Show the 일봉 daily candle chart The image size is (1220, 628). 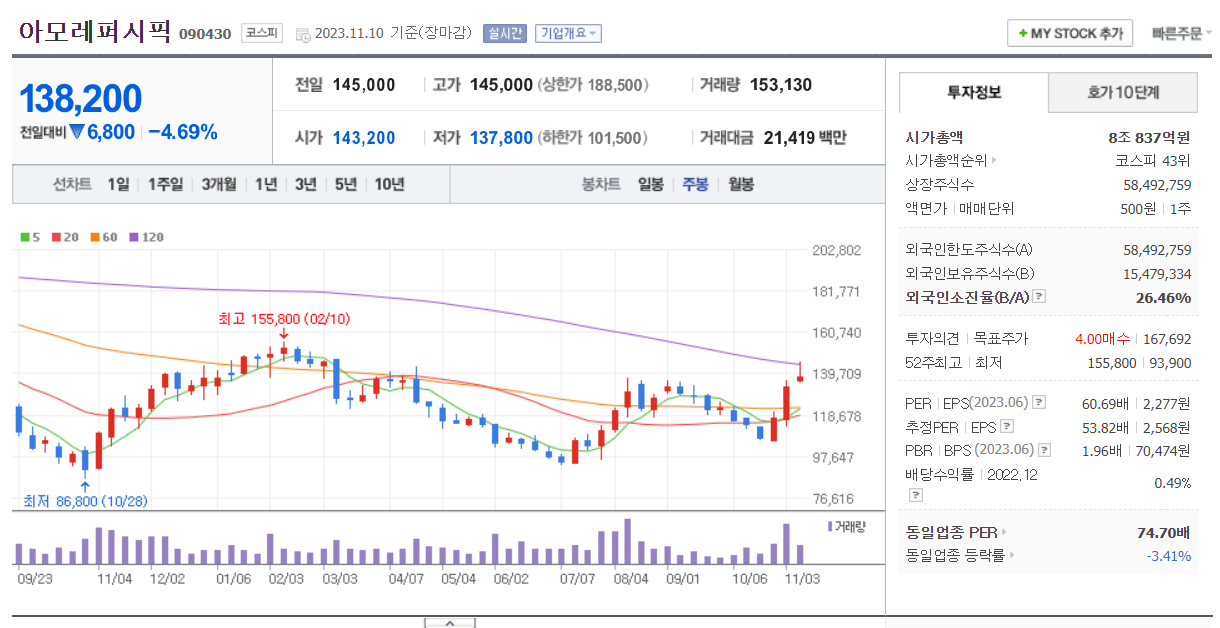pyautogui.click(x=650, y=184)
